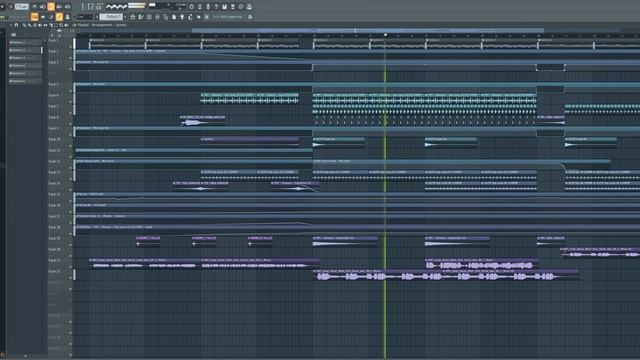
Task: Click the time display 1:17:54
Action: pyautogui.click(x=92, y=7)
